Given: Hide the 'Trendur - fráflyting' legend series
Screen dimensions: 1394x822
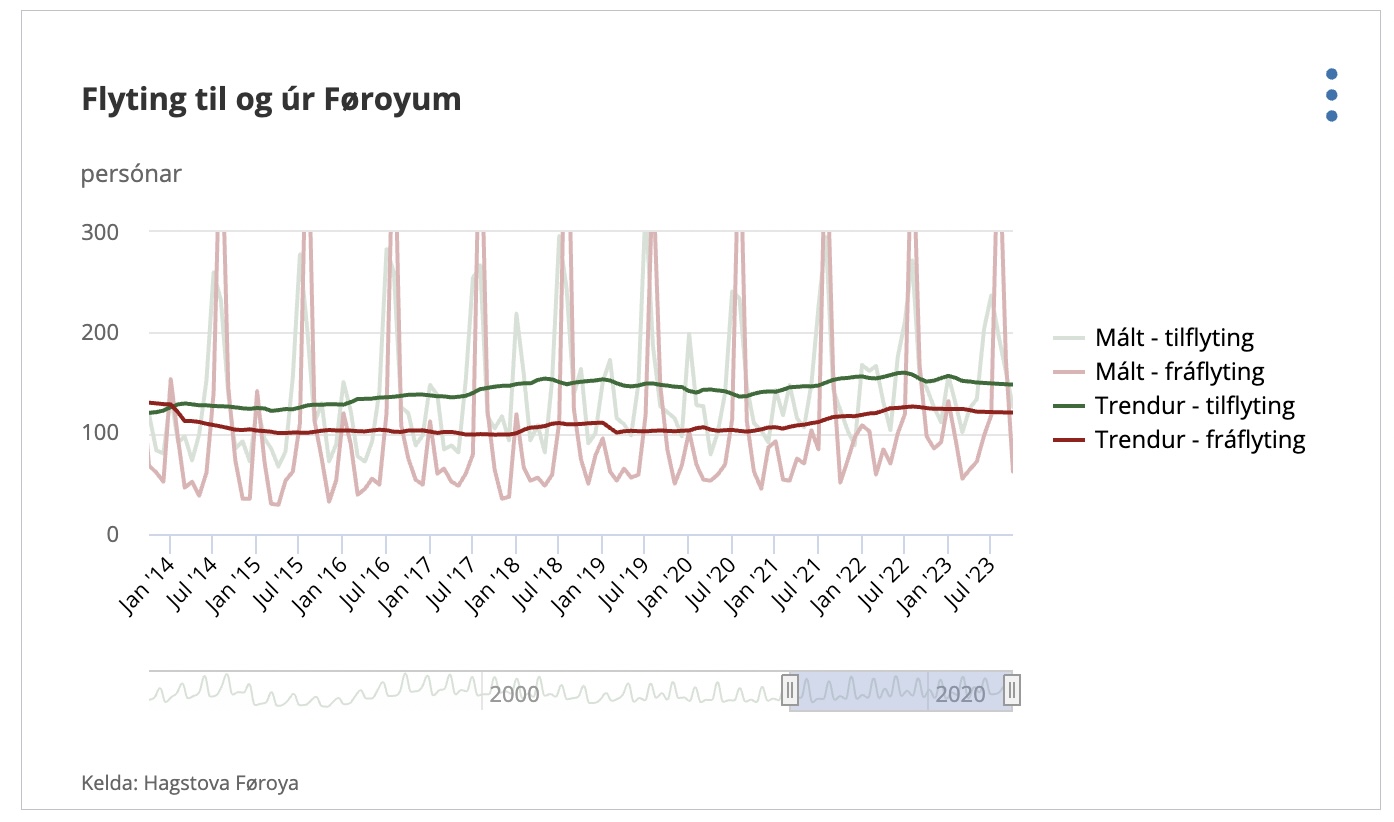Looking at the screenshot, I should (1200, 440).
